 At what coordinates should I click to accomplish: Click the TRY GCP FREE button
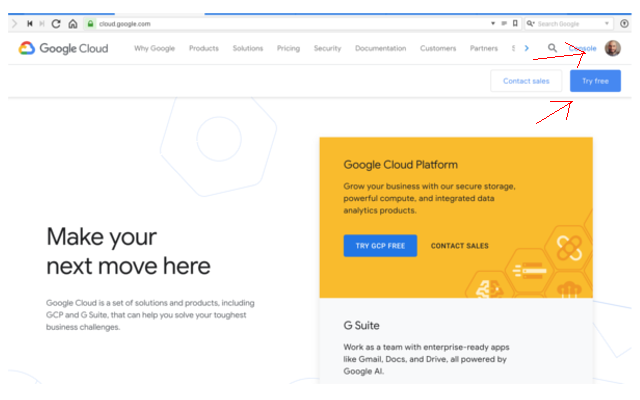pyautogui.click(x=380, y=246)
